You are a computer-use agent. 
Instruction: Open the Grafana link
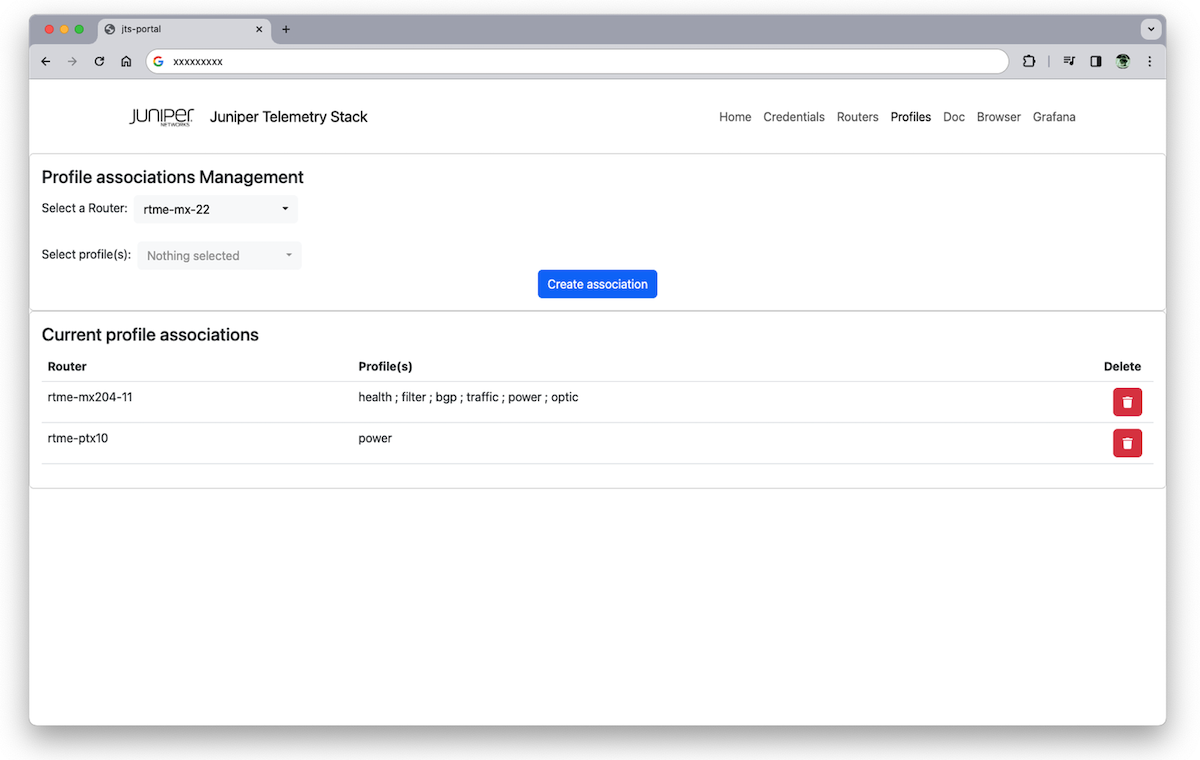(x=1054, y=117)
